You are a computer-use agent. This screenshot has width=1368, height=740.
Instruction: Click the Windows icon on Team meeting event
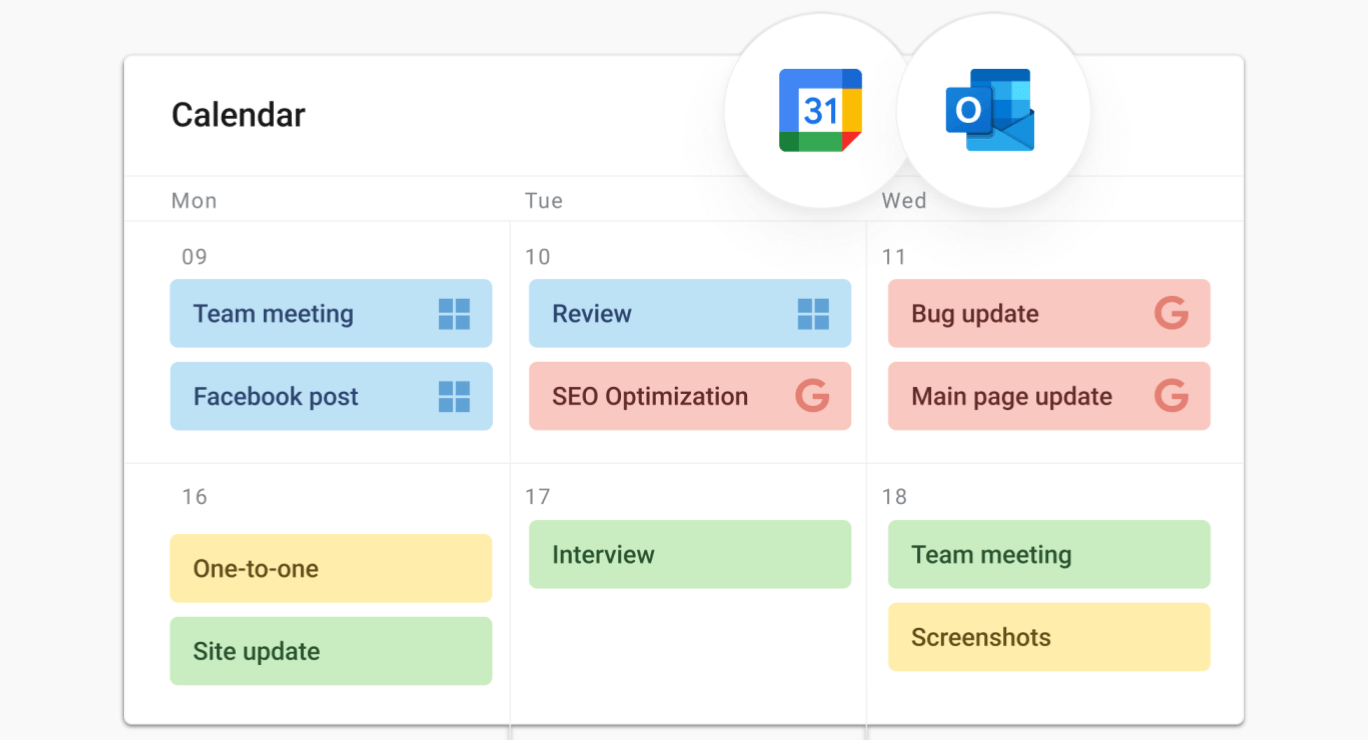pyautogui.click(x=454, y=314)
